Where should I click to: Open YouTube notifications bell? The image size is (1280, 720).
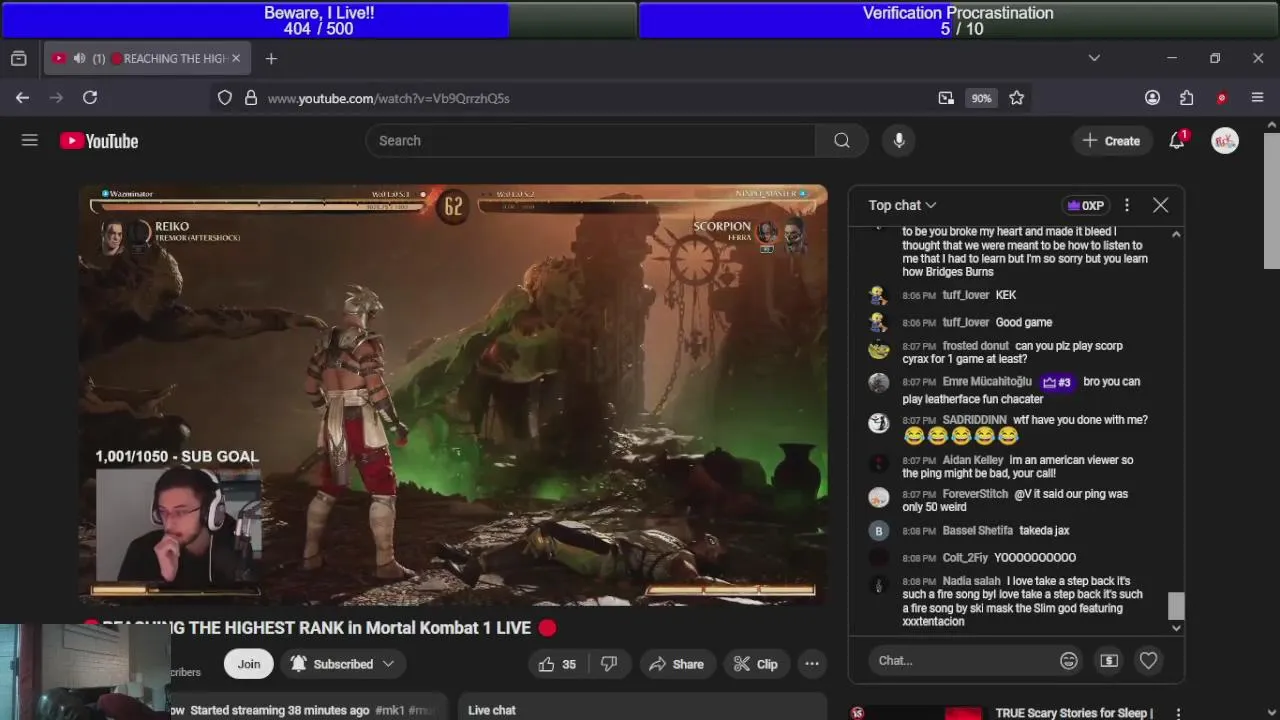point(1177,141)
